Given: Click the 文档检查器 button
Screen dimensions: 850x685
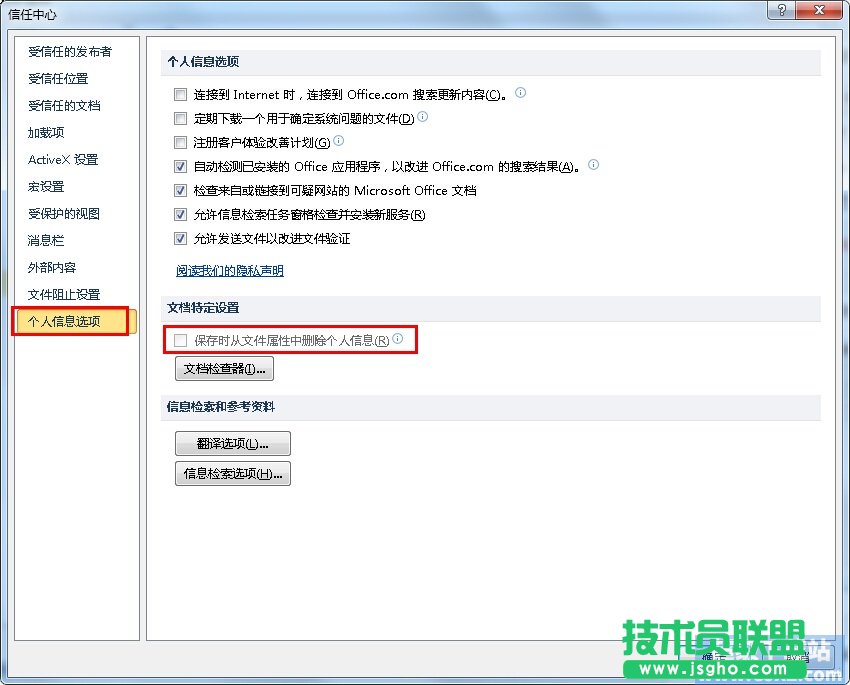Looking at the screenshot, I should point(224,369).
